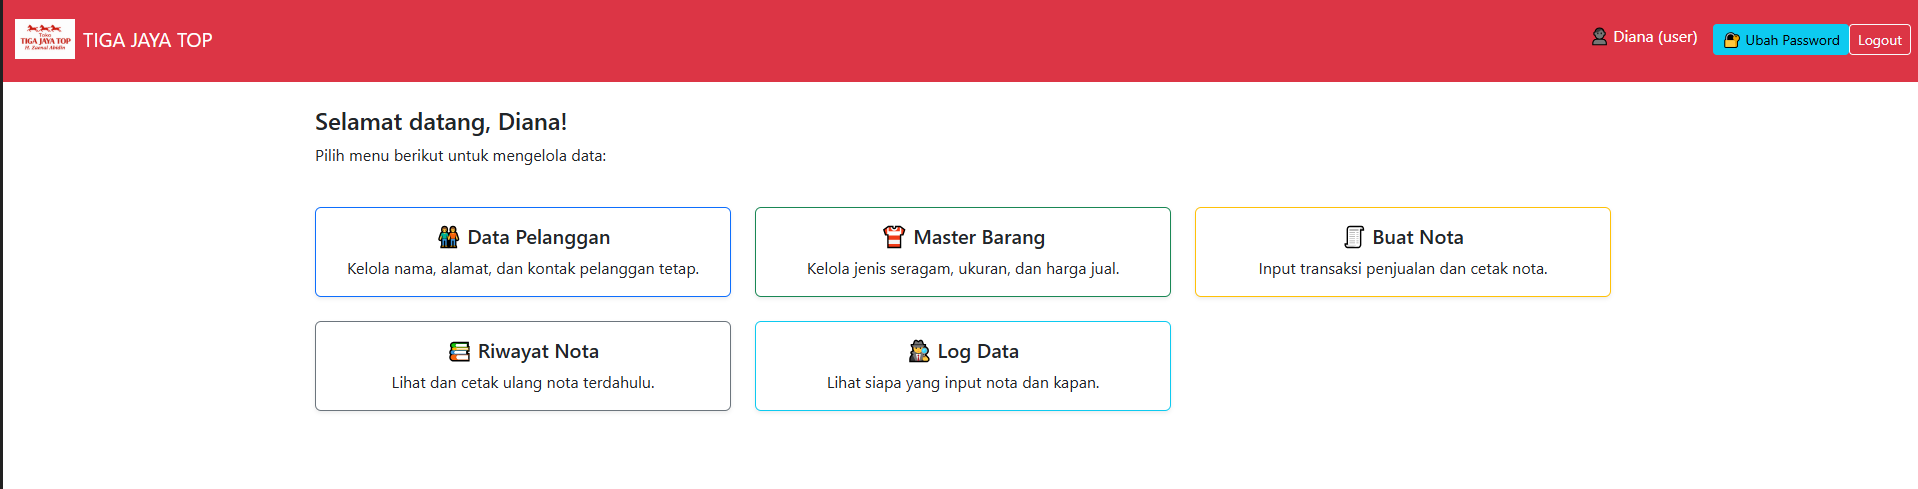Image resolution: width=1918 pixels, height=489 pixels.
Task: Open the Data Pelanggan card title
Action: [538, 237]
